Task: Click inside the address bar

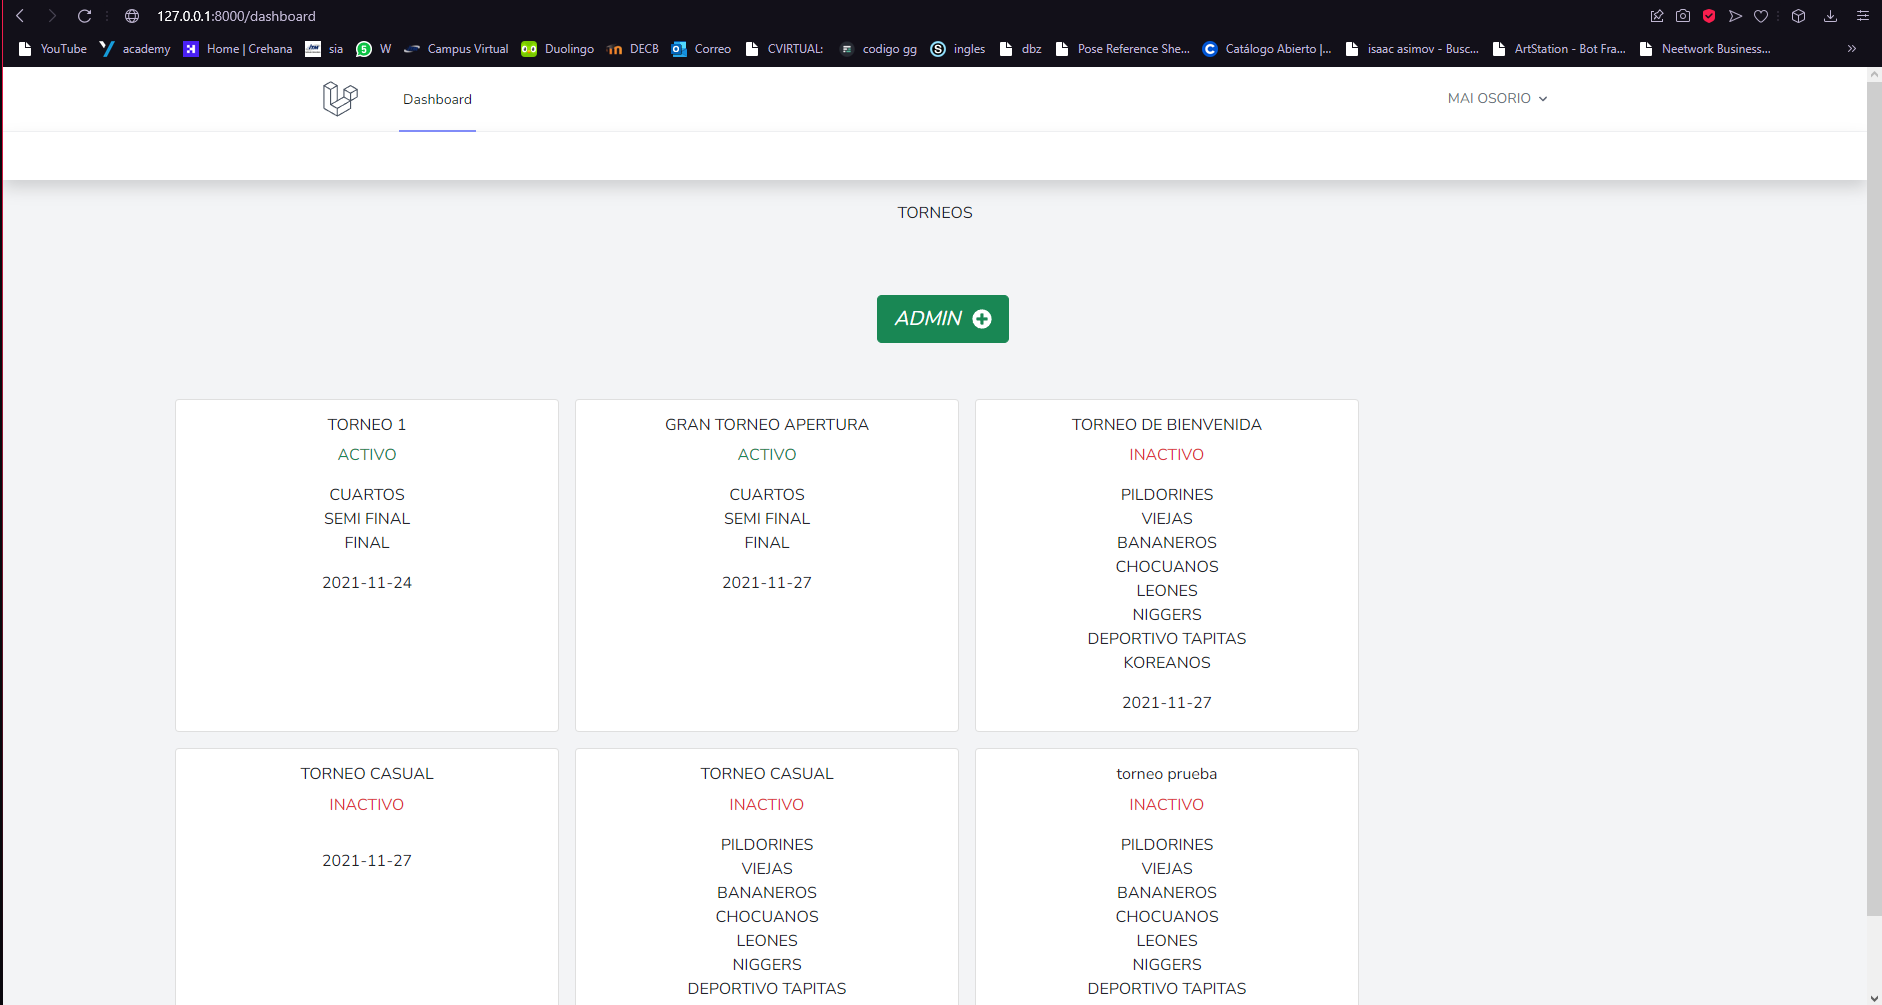Action: coord(236,16)
